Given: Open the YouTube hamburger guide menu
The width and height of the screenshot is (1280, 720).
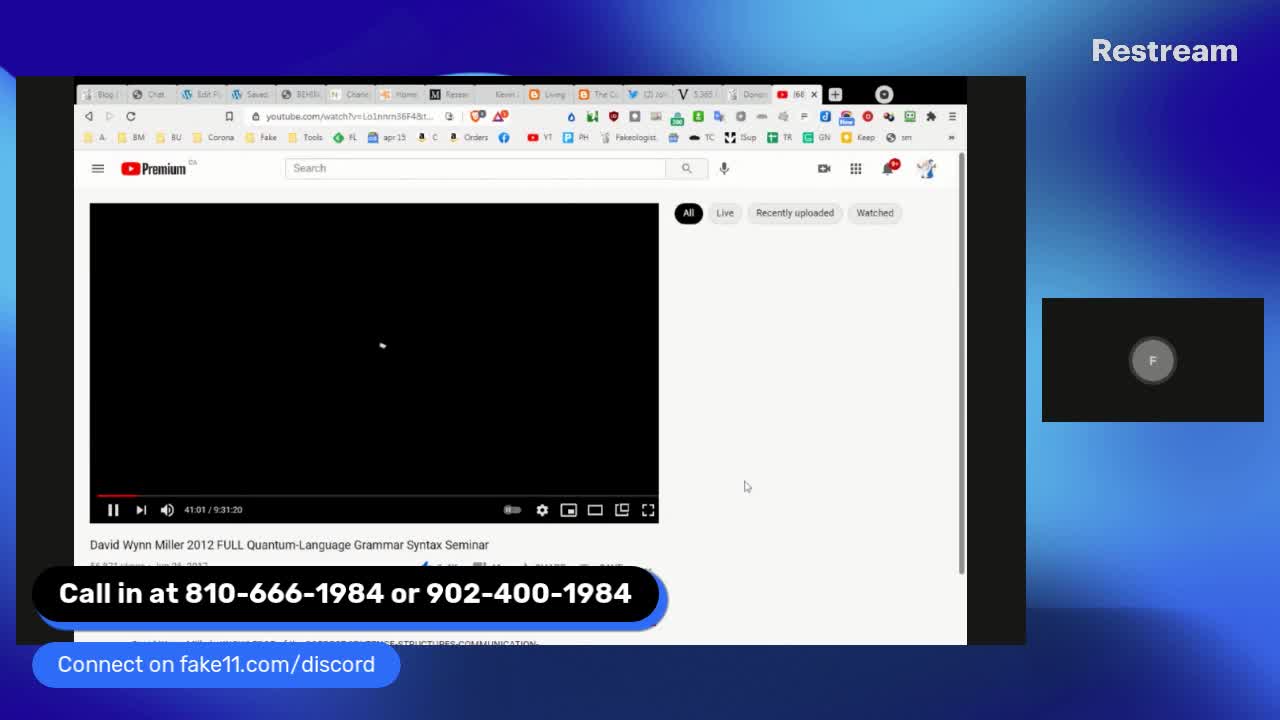Looking at the screenshot, I should point(98,168).
